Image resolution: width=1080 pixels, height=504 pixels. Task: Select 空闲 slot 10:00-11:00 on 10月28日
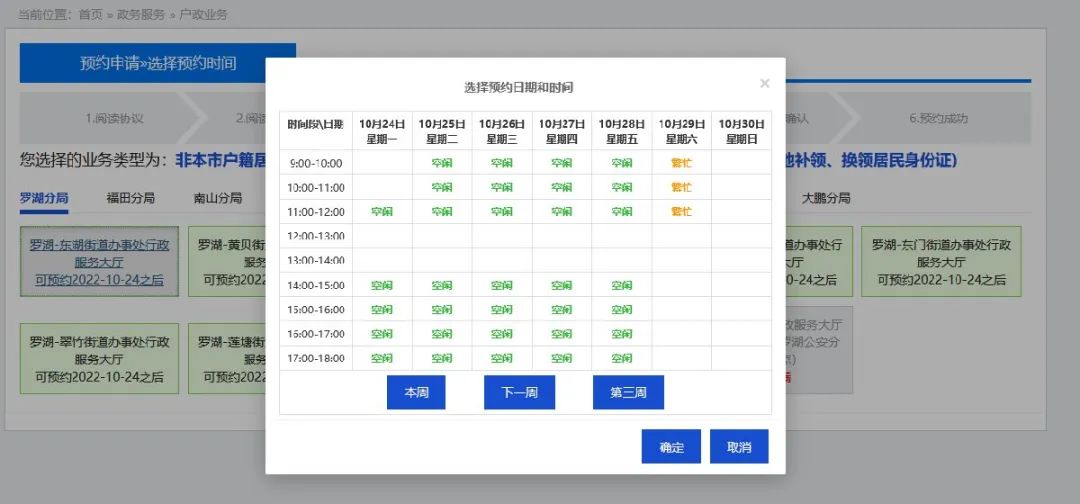coord(621,187)
